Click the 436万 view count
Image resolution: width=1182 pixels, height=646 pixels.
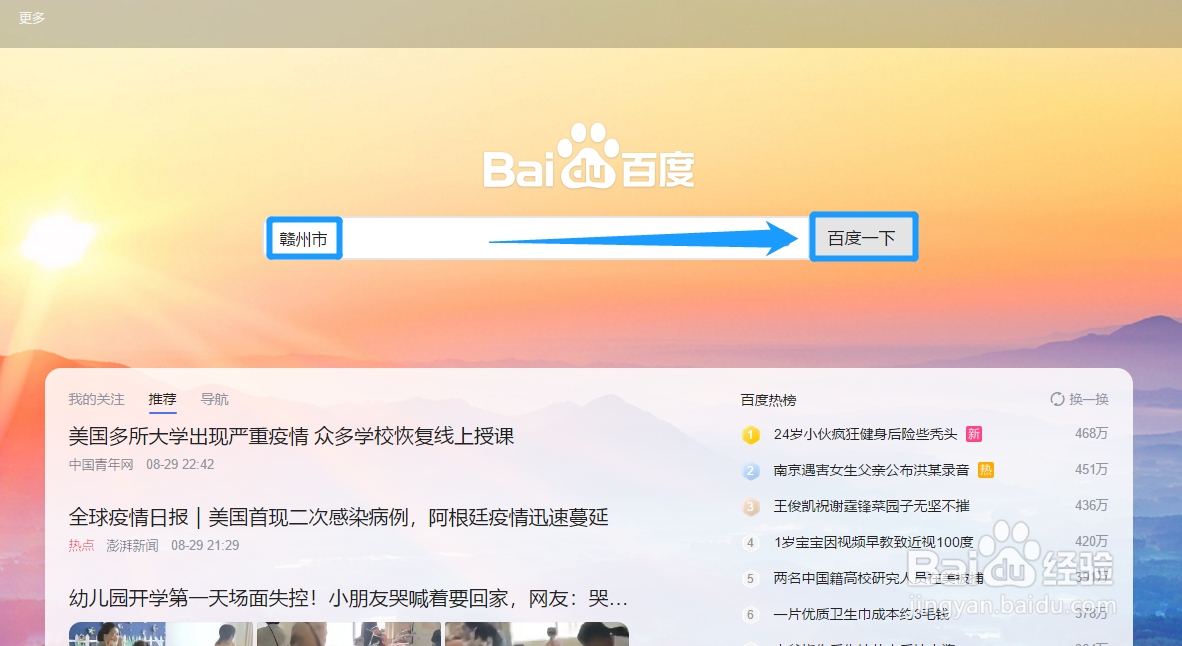click(1092, 506)
